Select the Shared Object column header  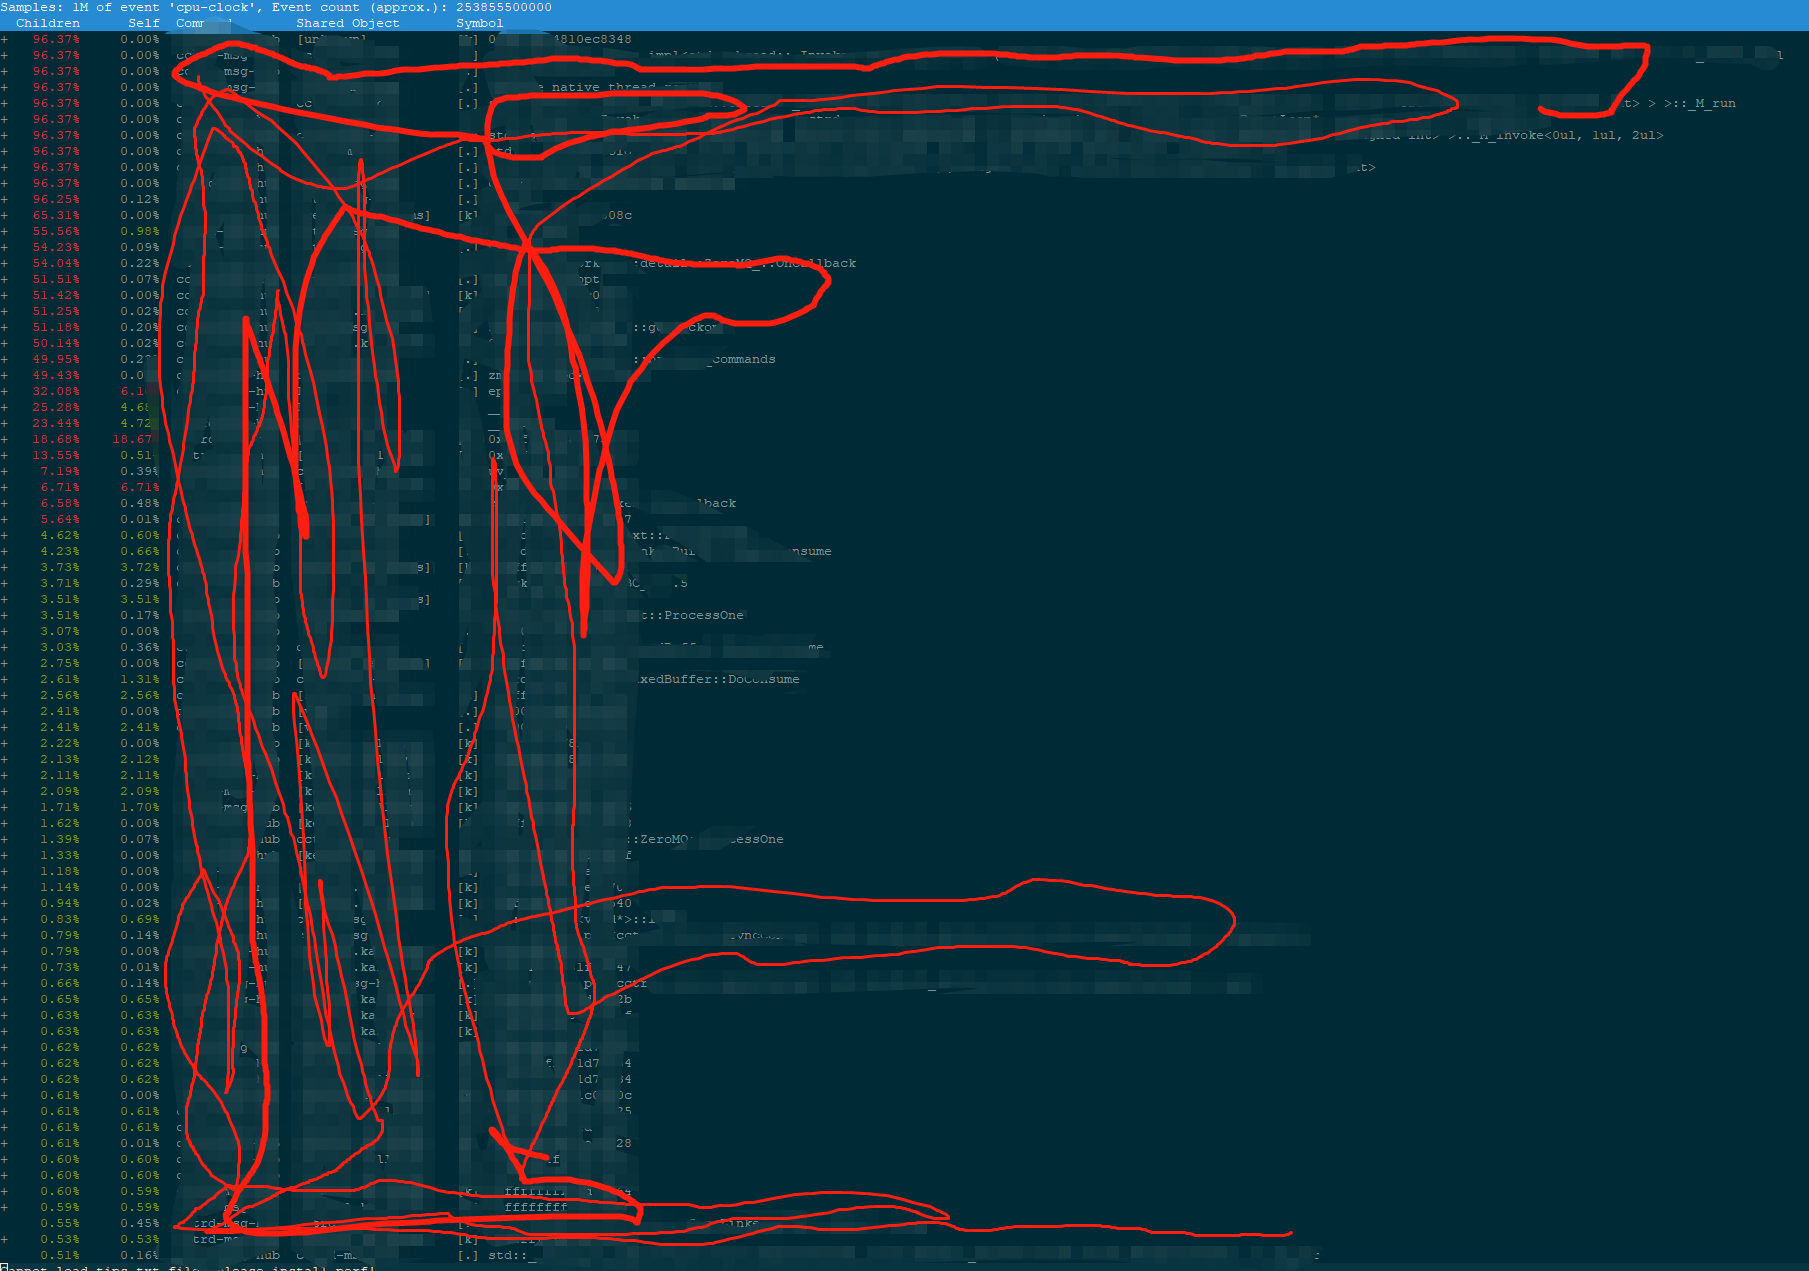(x=348, y=24)
